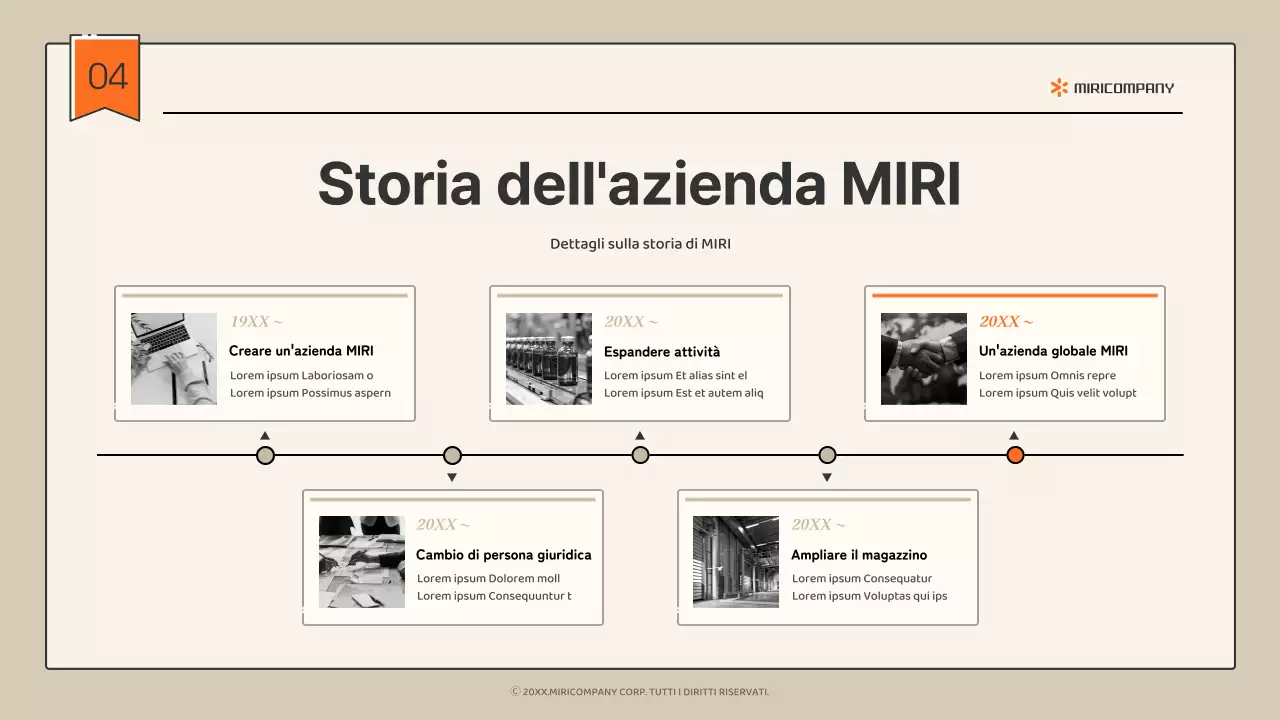
Task: Click the "Ampliare il magazzino" heading
Action: click(x=860, y=555)
